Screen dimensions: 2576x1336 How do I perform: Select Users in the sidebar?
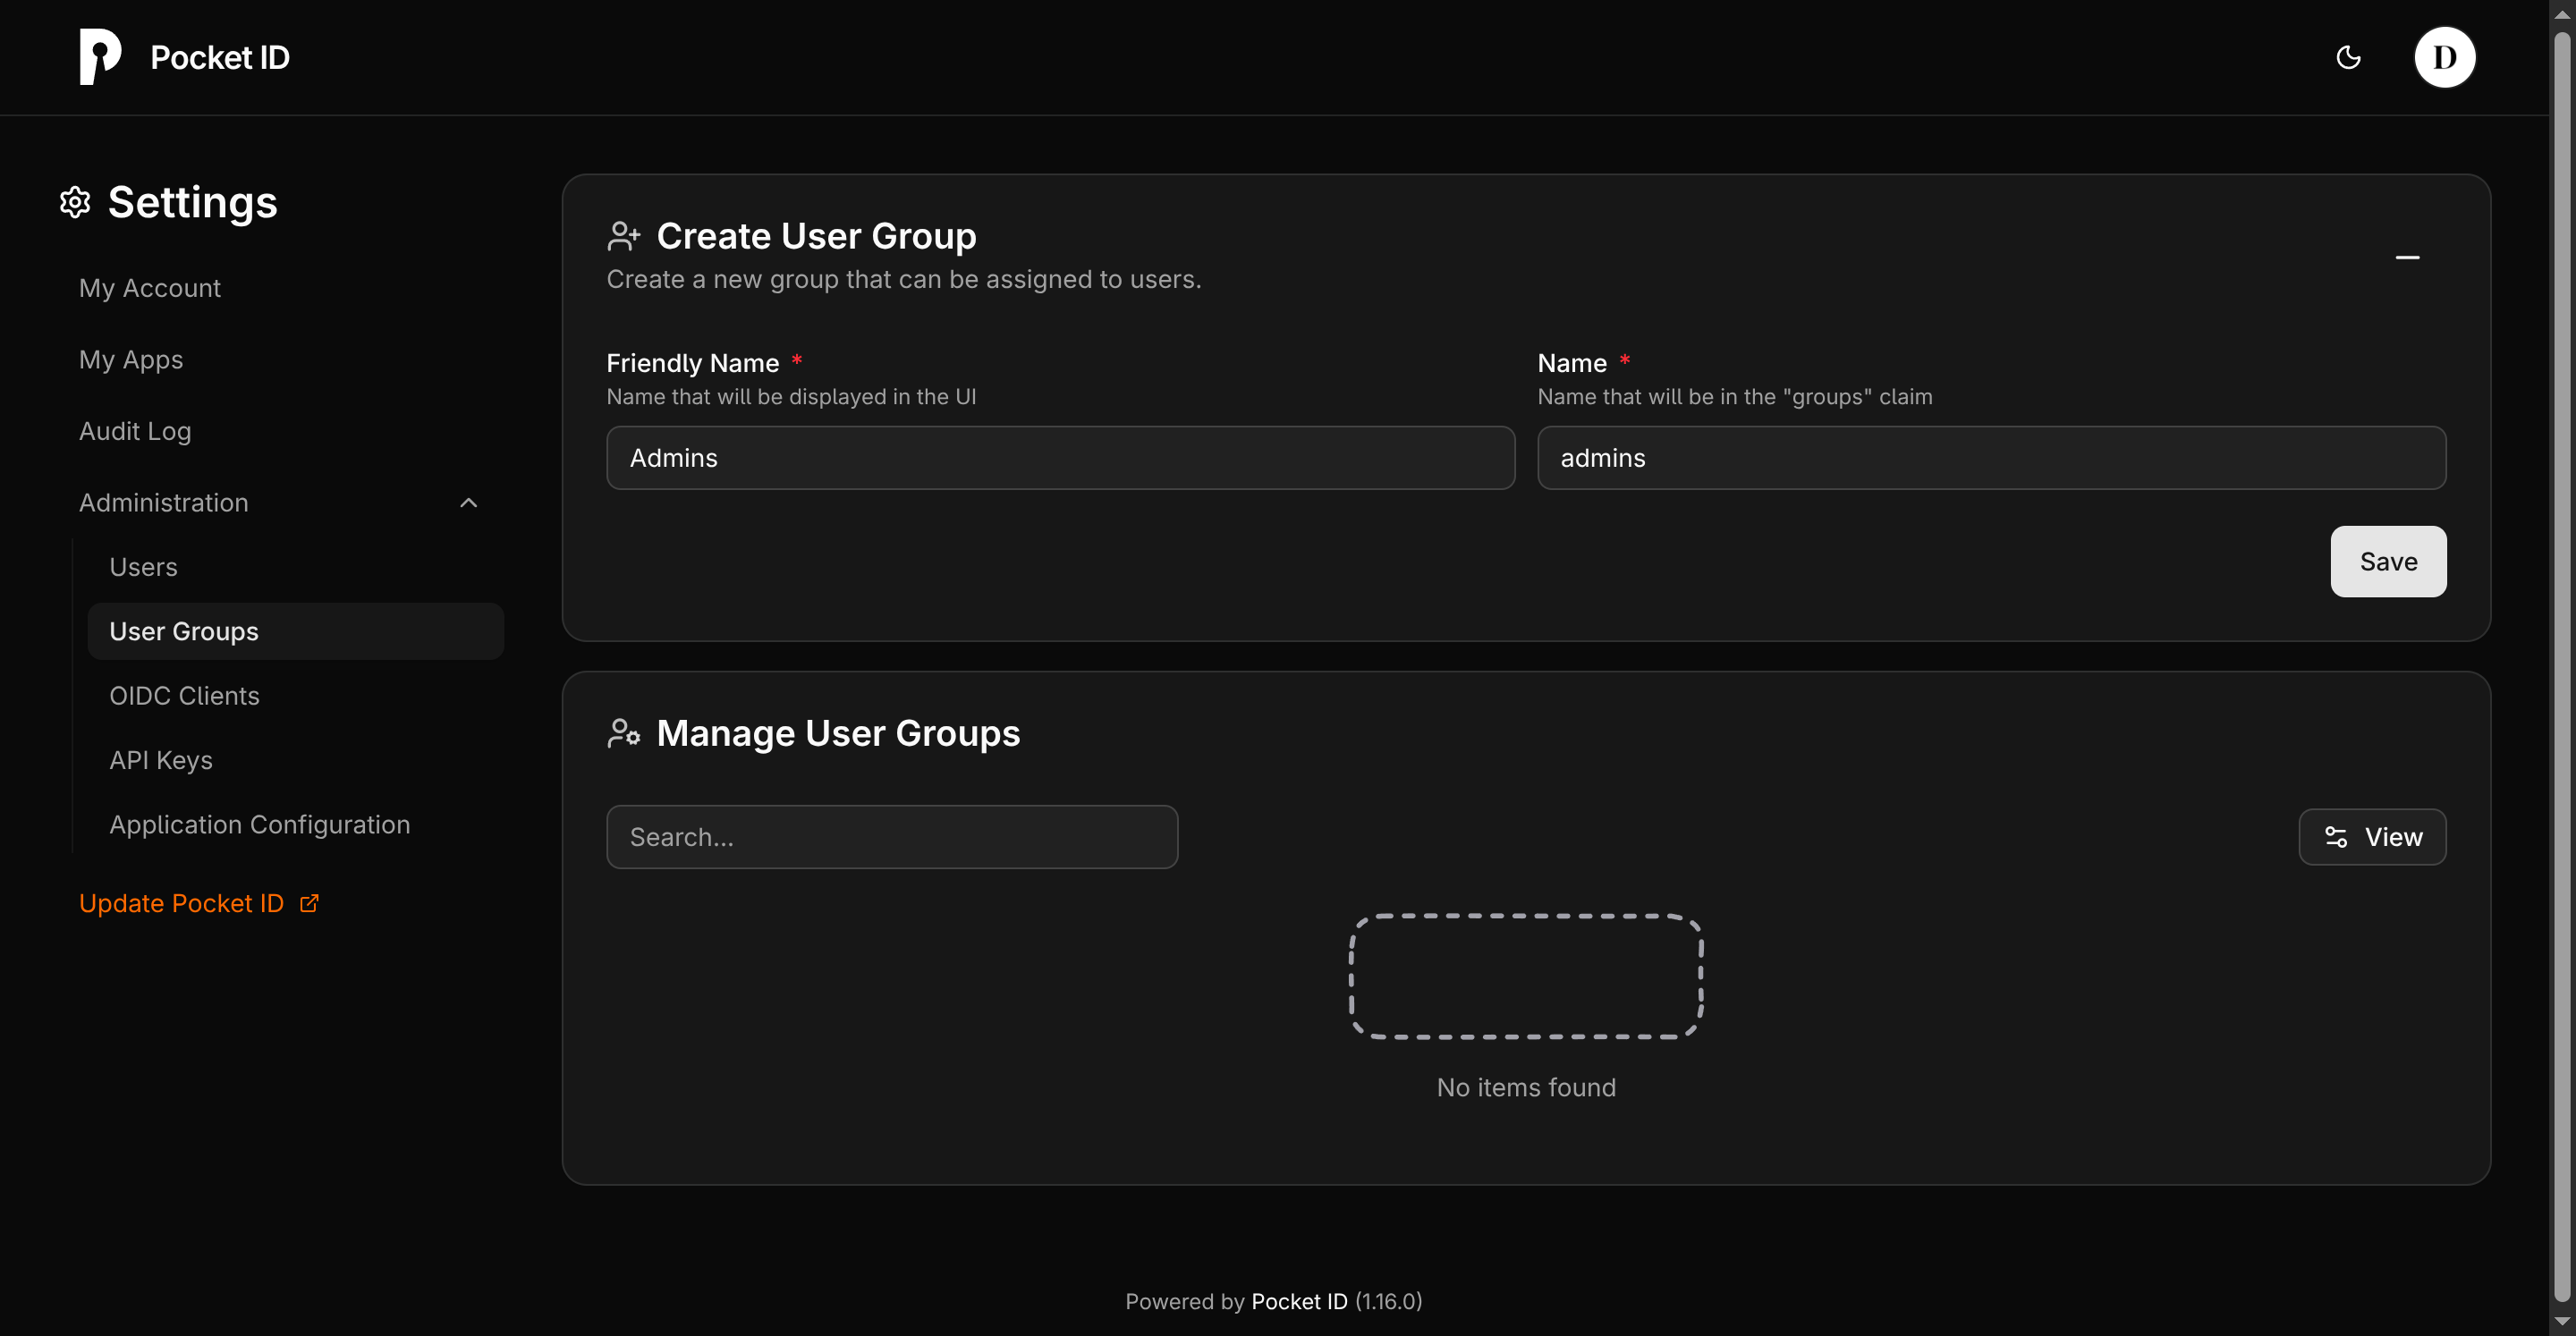pyautogui.click(x=143, y=566)
